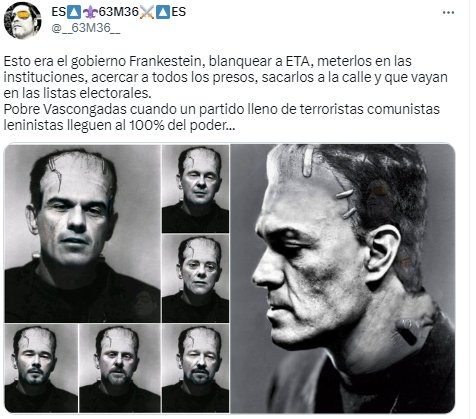The image size is (476, 419).
Task: Select the top-middle small portrait
Action: (x=195, y=188)
